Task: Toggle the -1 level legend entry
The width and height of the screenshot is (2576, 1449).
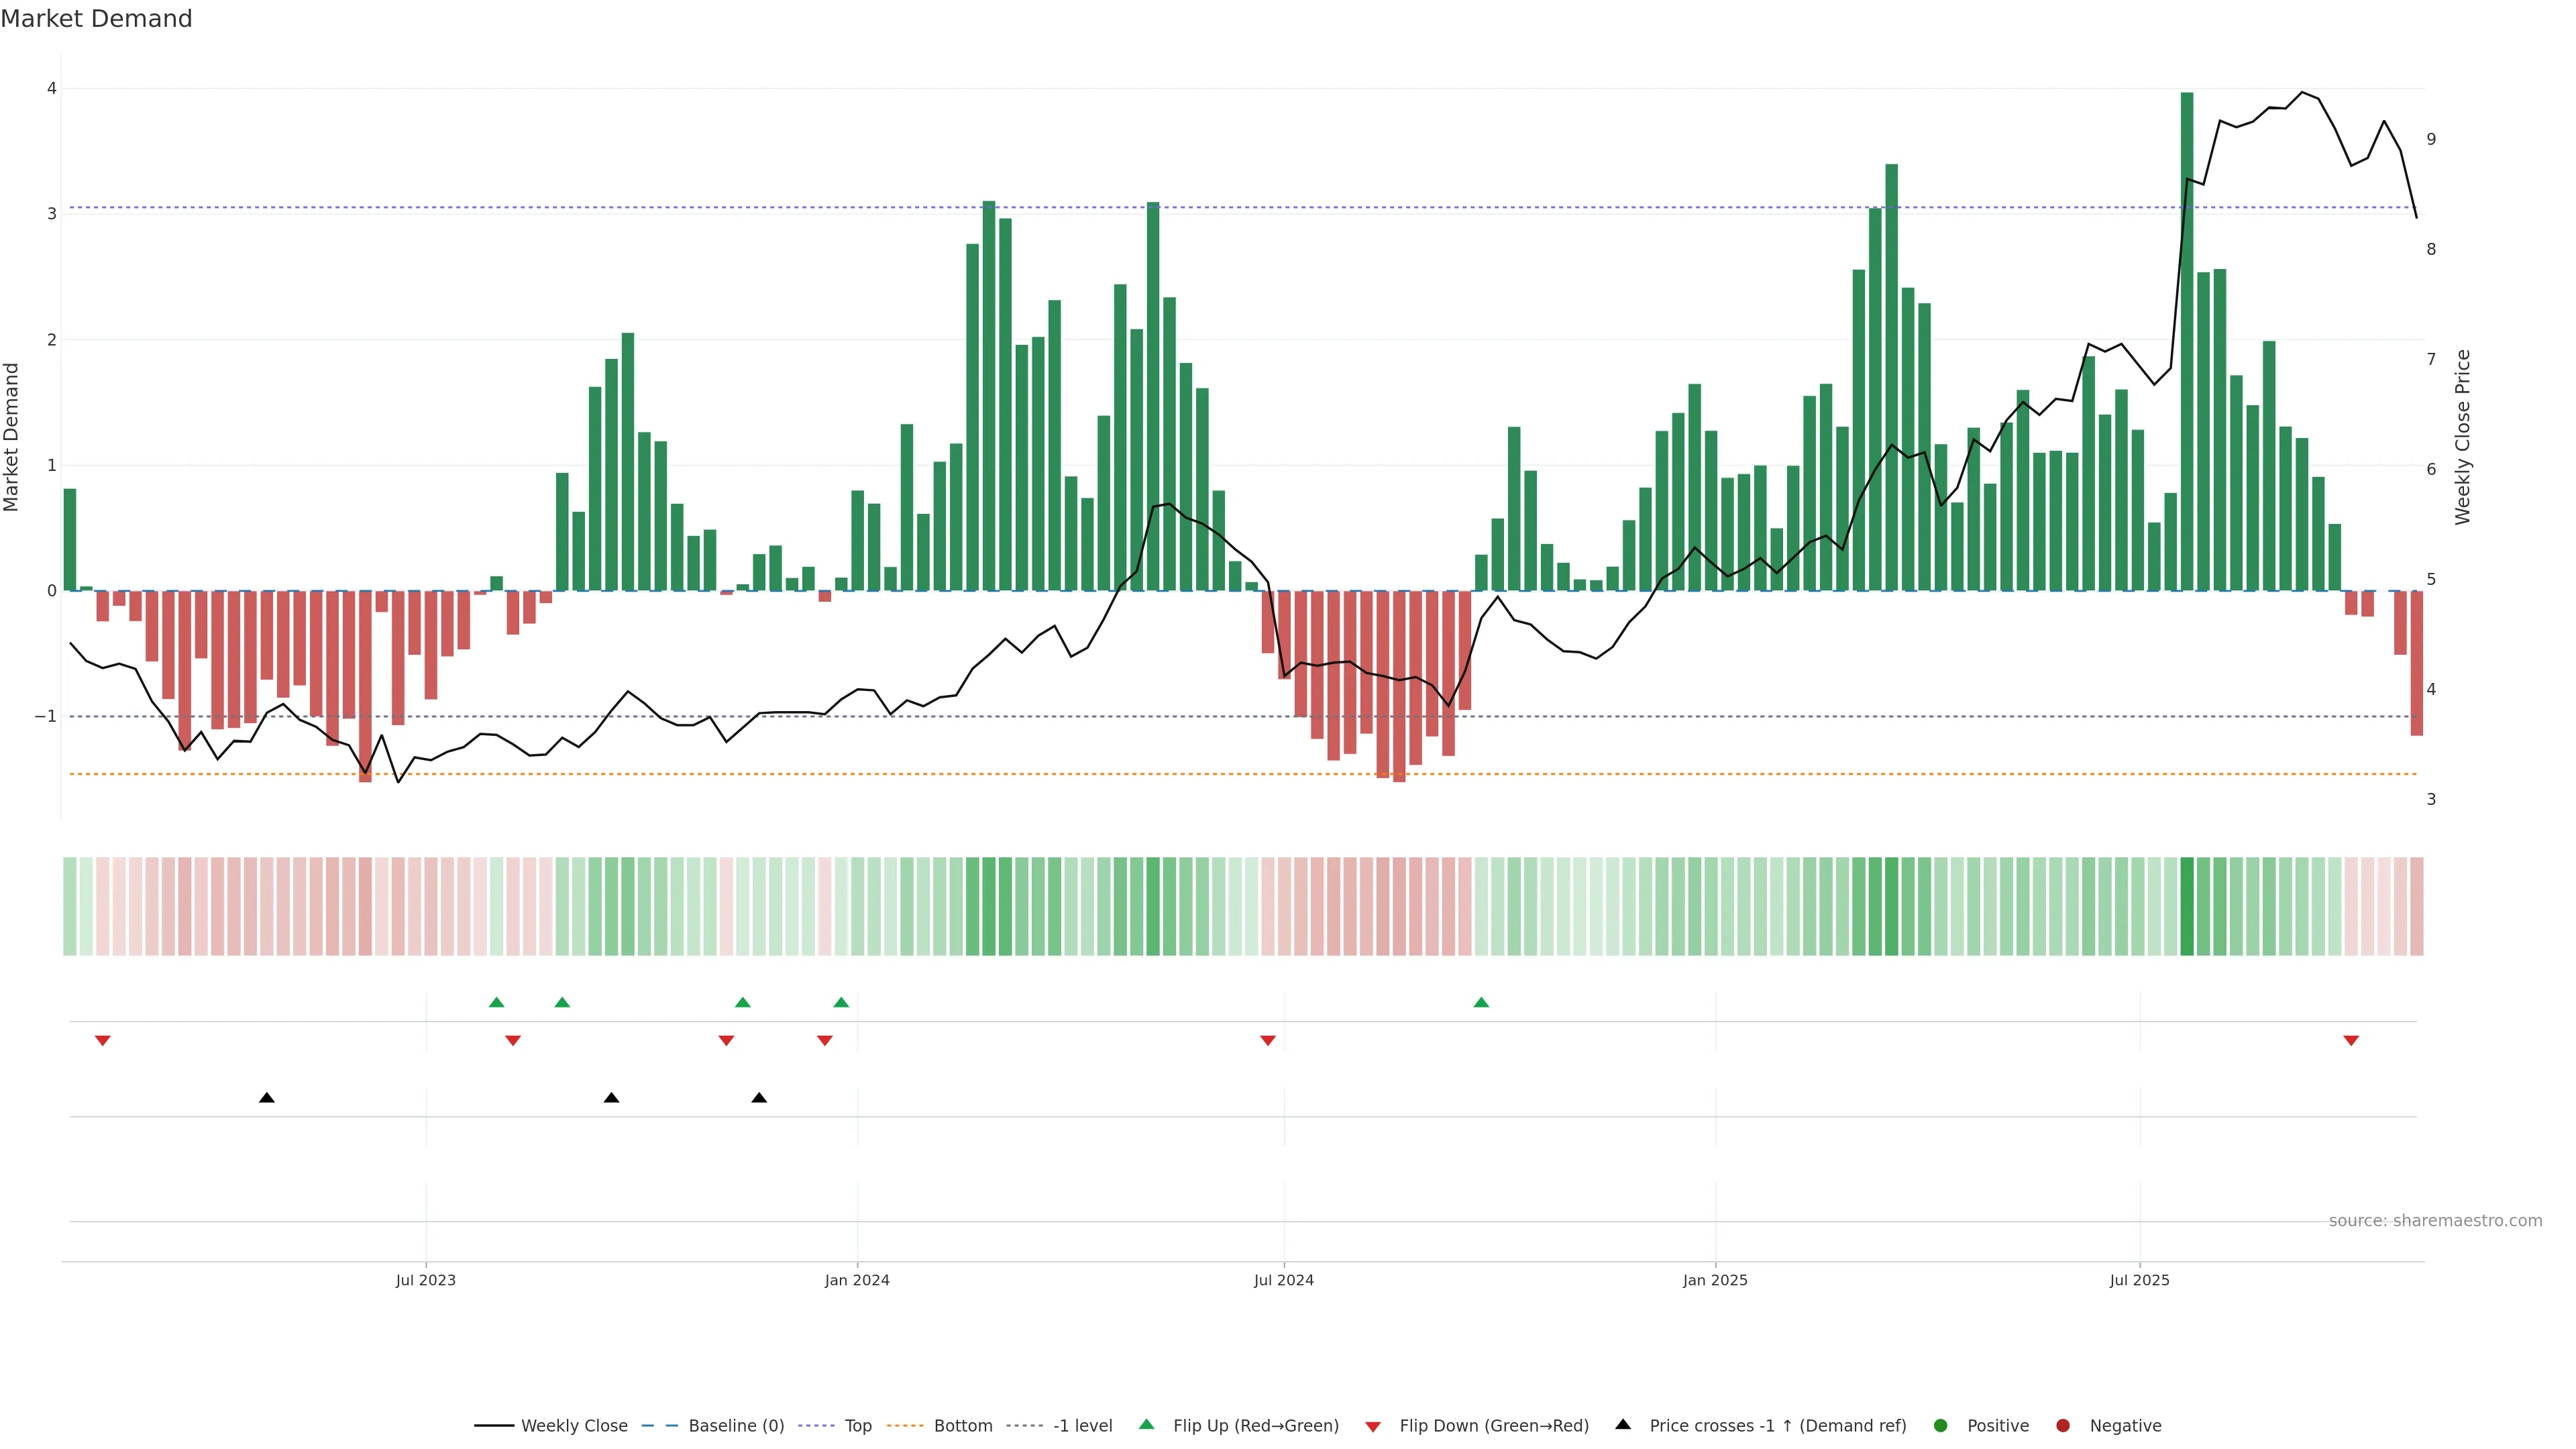Action: pos(1082,1425)
